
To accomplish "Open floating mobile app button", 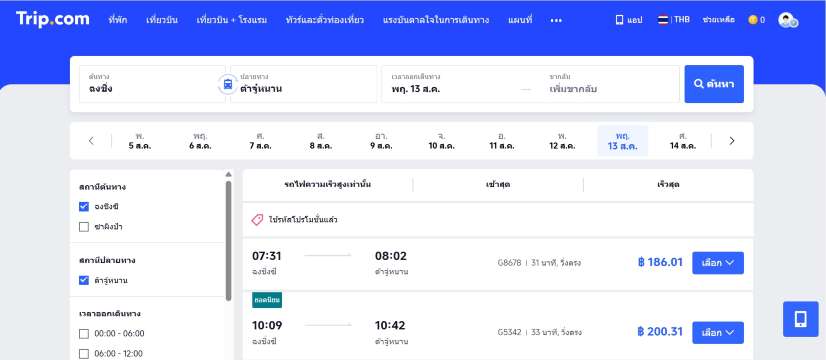I will point(800,319).
